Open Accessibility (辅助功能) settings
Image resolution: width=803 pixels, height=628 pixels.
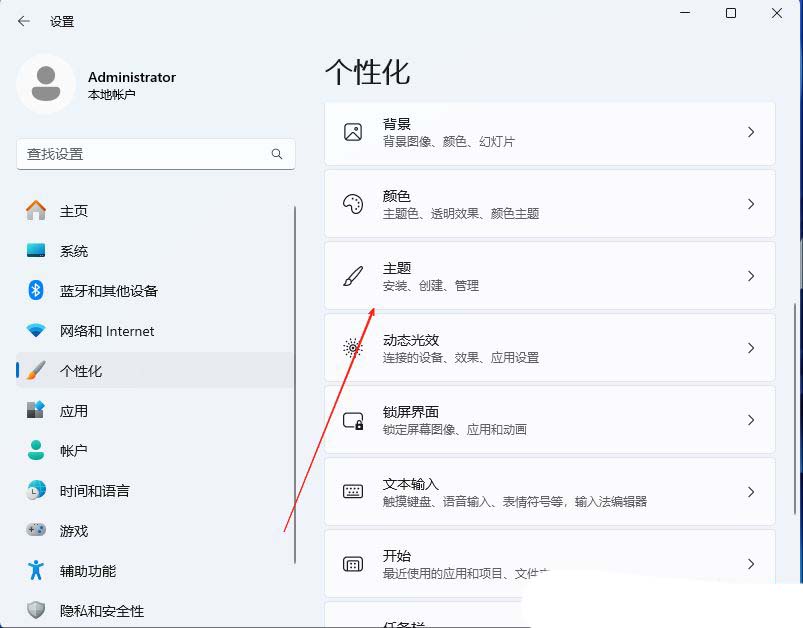point(87,571)
